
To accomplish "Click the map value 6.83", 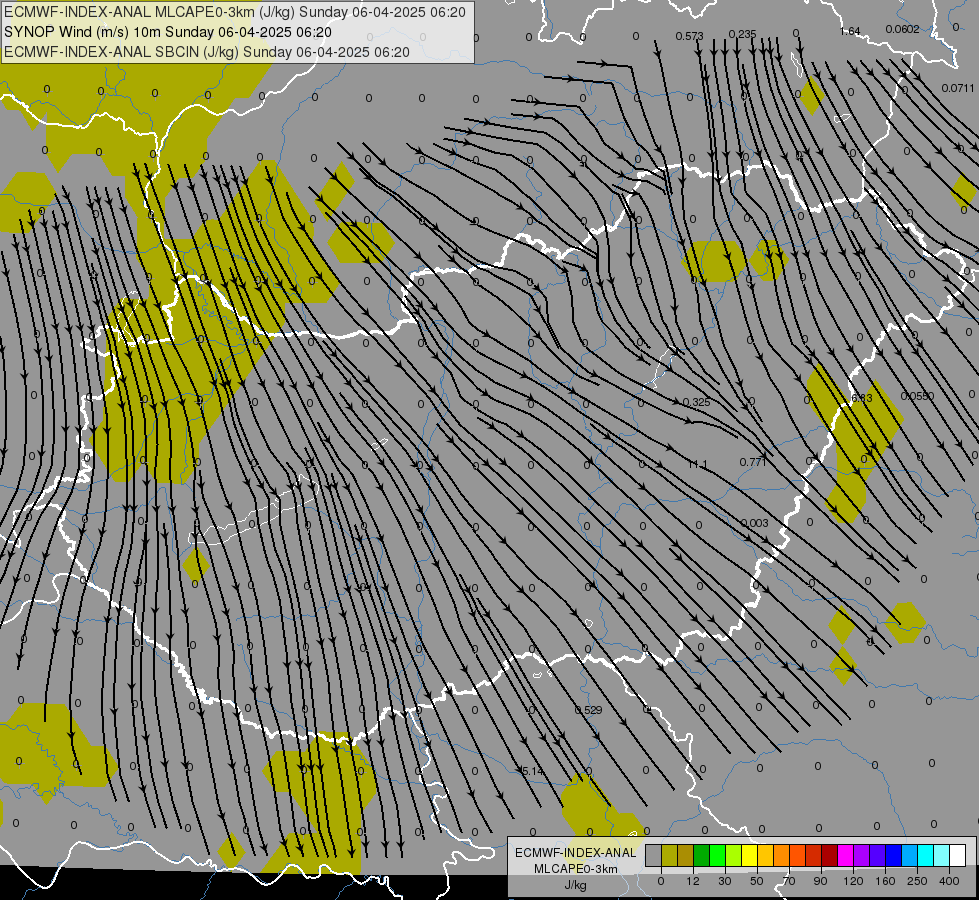I will [862, 398].
